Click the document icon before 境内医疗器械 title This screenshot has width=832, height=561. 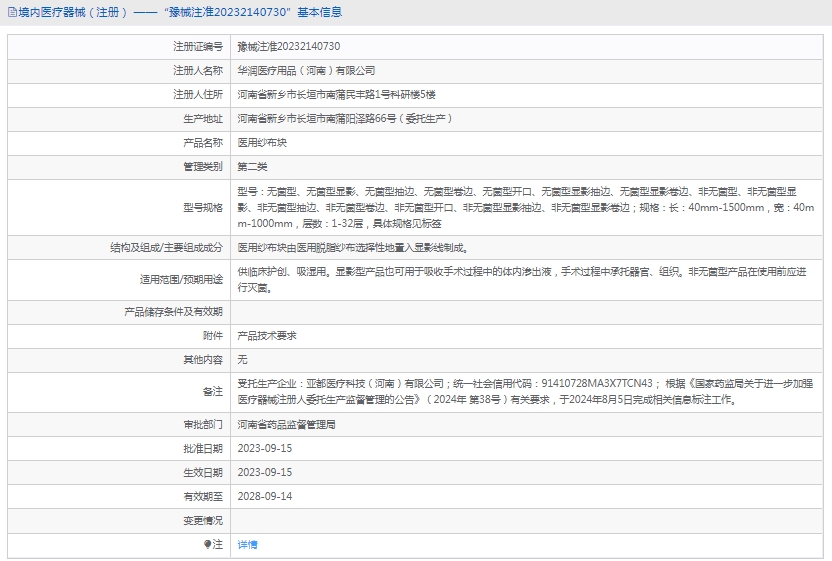point(11,13)
